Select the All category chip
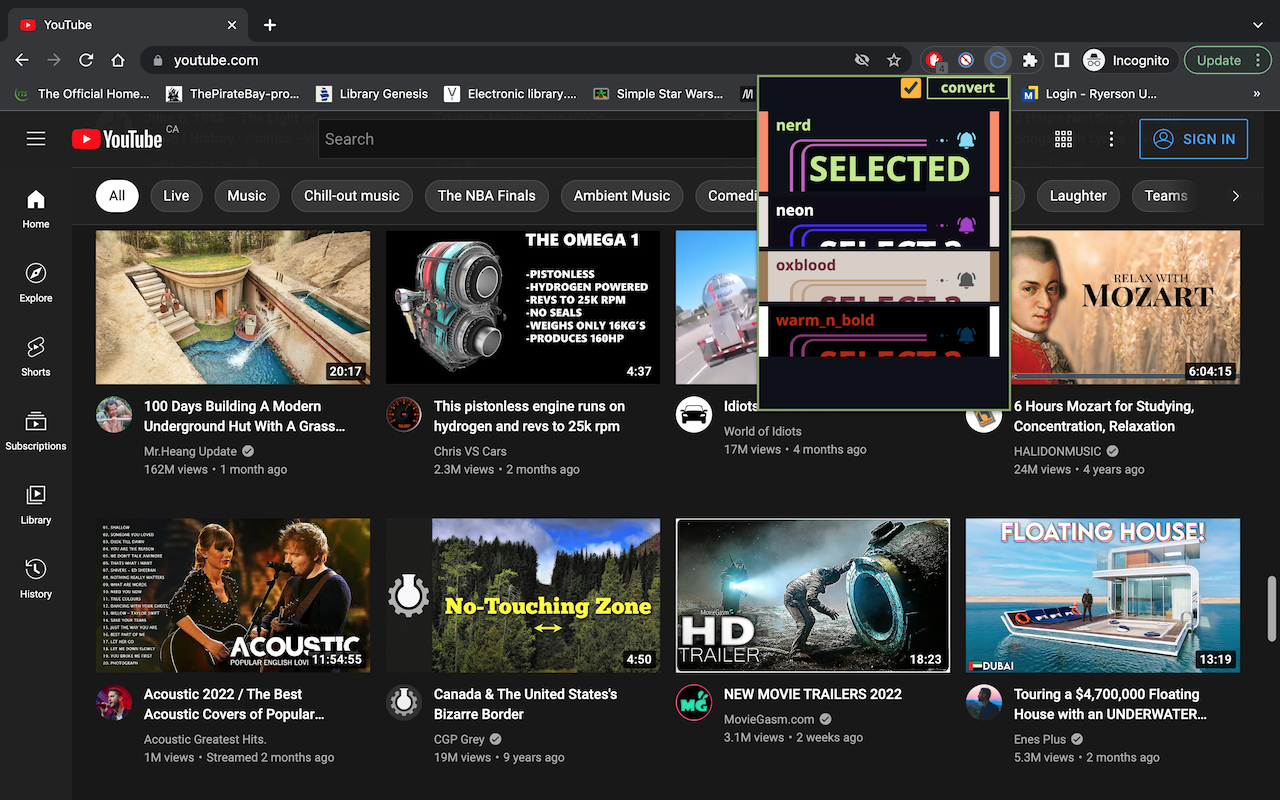This screenshot has height=800, width=1280. point(117,196)
